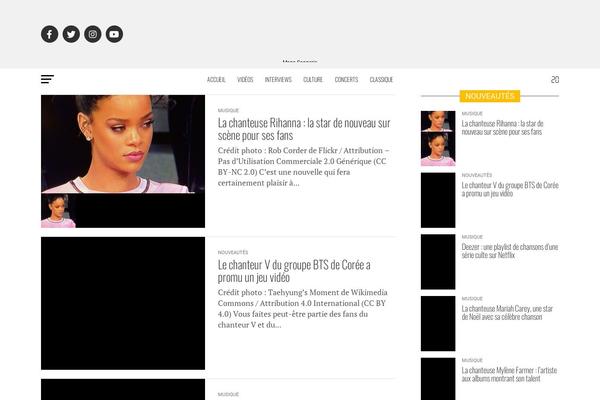Go to the Accueil menu item
The image size is (600, 400).
pyautogui.click(x=216, y=80)
